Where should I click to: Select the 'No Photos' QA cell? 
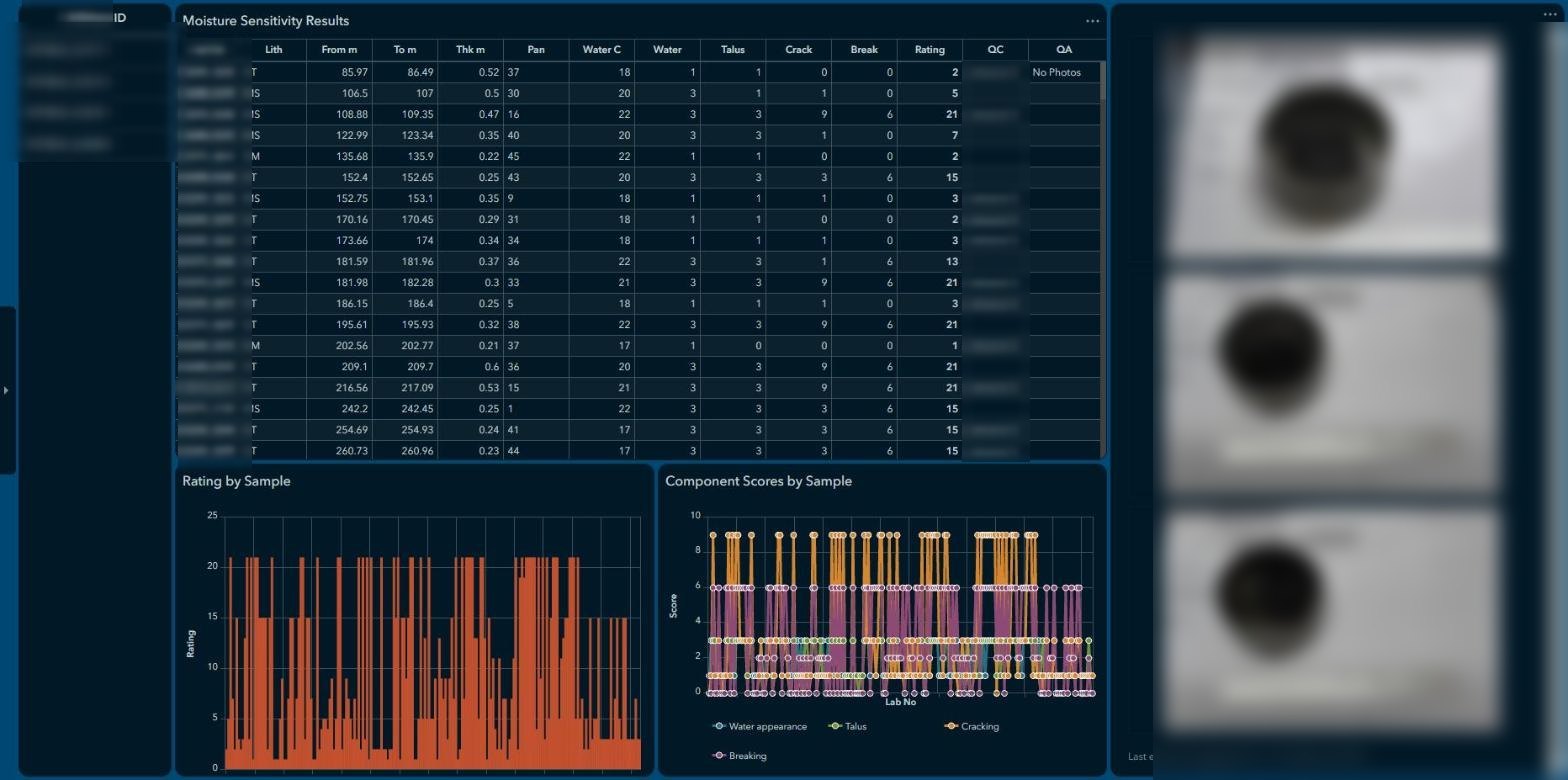coord(1064,72)
